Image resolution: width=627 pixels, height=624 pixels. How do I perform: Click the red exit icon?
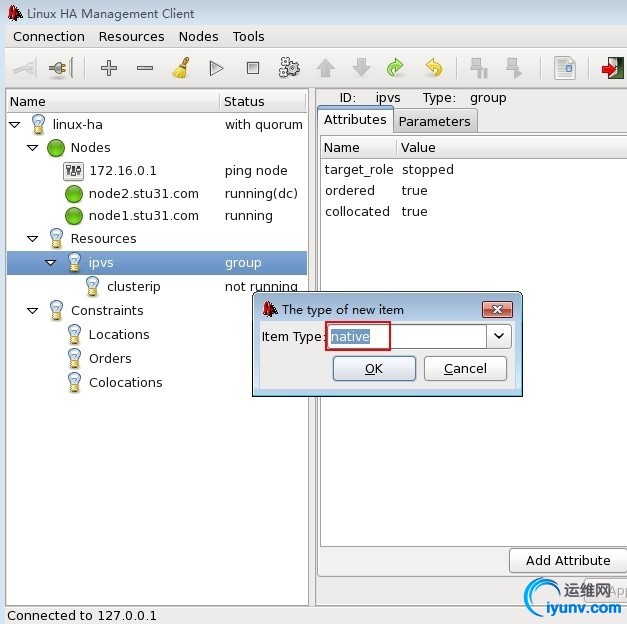tap(613, 68)
